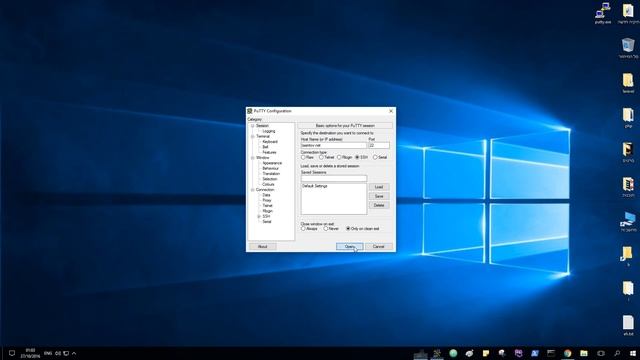Select Features category
Image resolution: width=640 pixels, height=360 pixels.
pyautogui.click(x=269, y=152)
